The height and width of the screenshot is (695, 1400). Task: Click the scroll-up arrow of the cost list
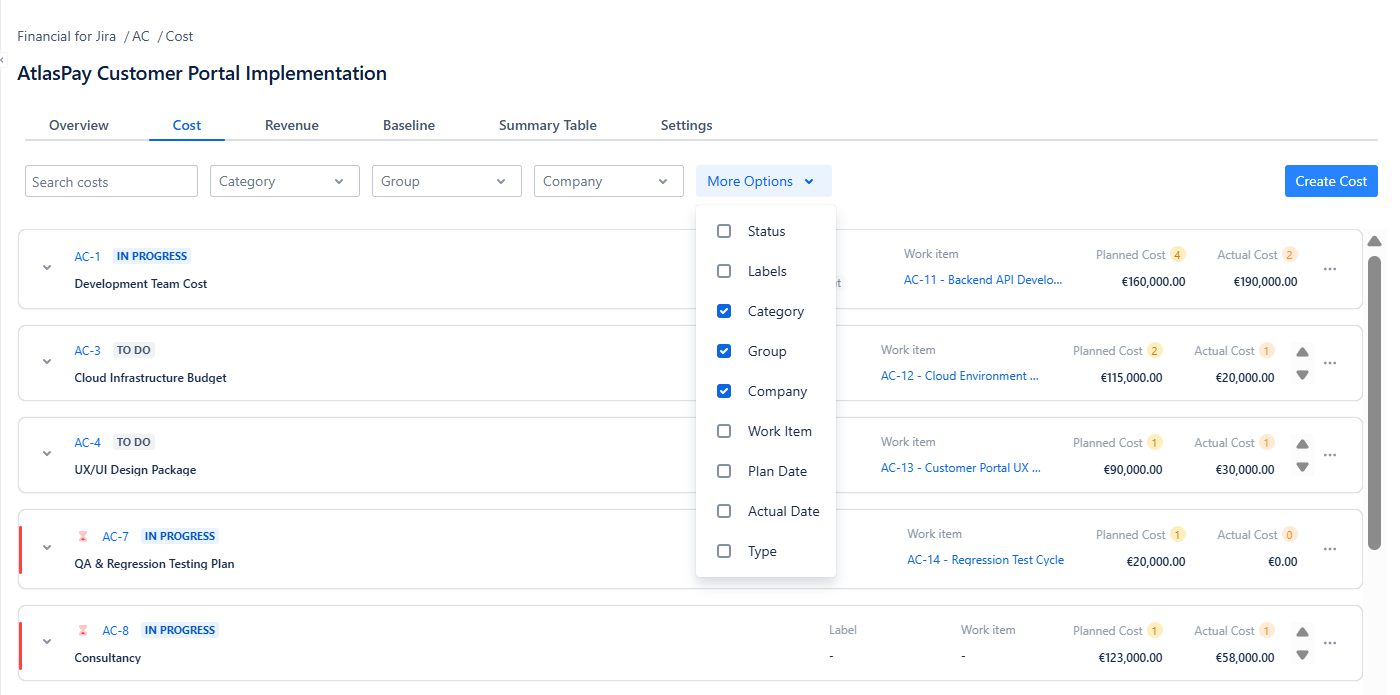(1375, 241)
